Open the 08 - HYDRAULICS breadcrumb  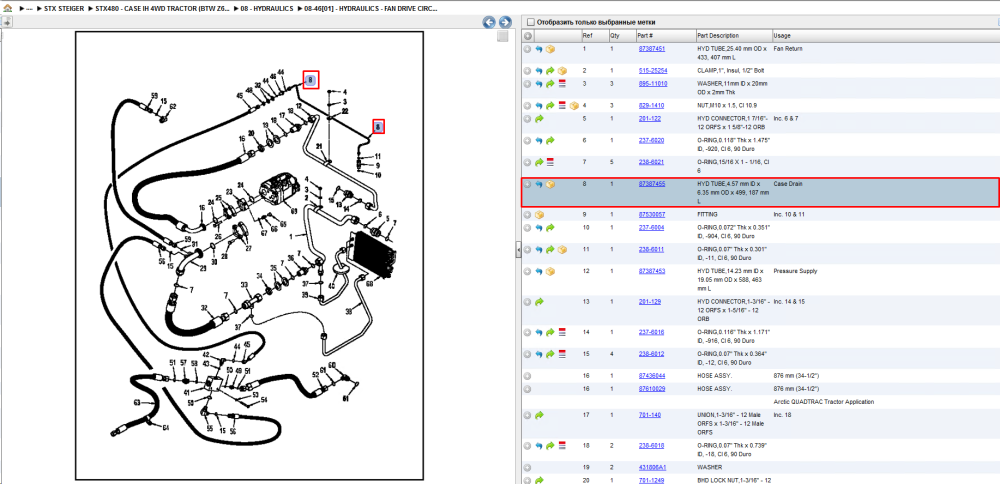tap(267, 9)
